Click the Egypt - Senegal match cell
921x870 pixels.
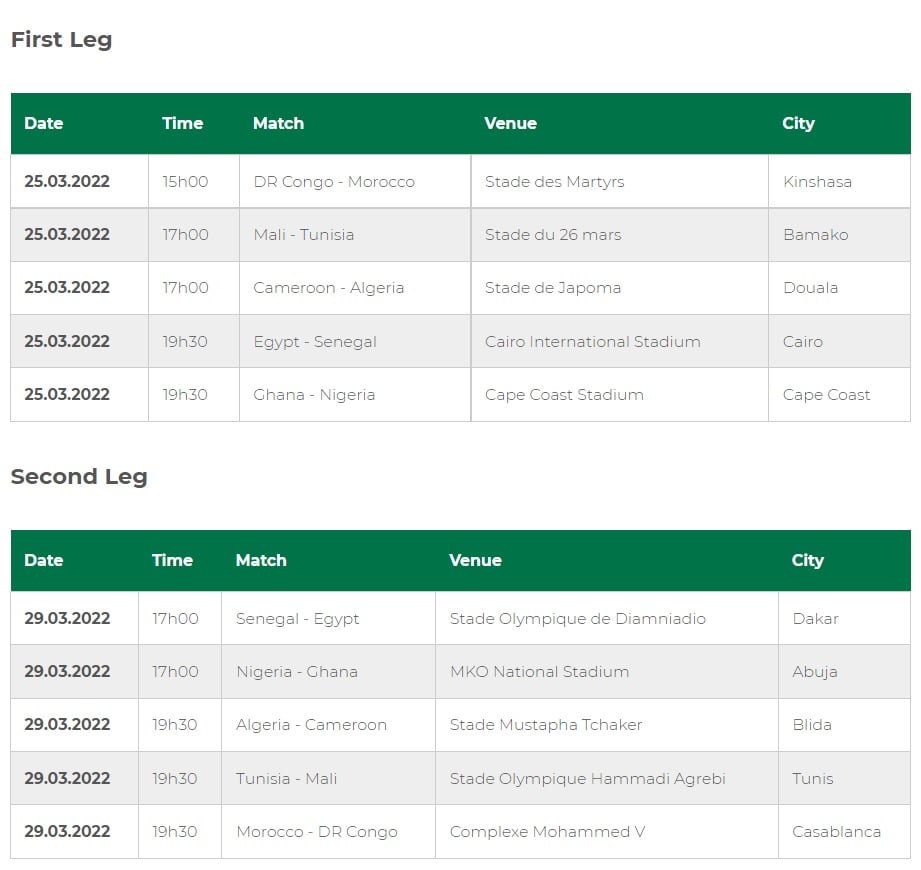(x=355, y=341)
